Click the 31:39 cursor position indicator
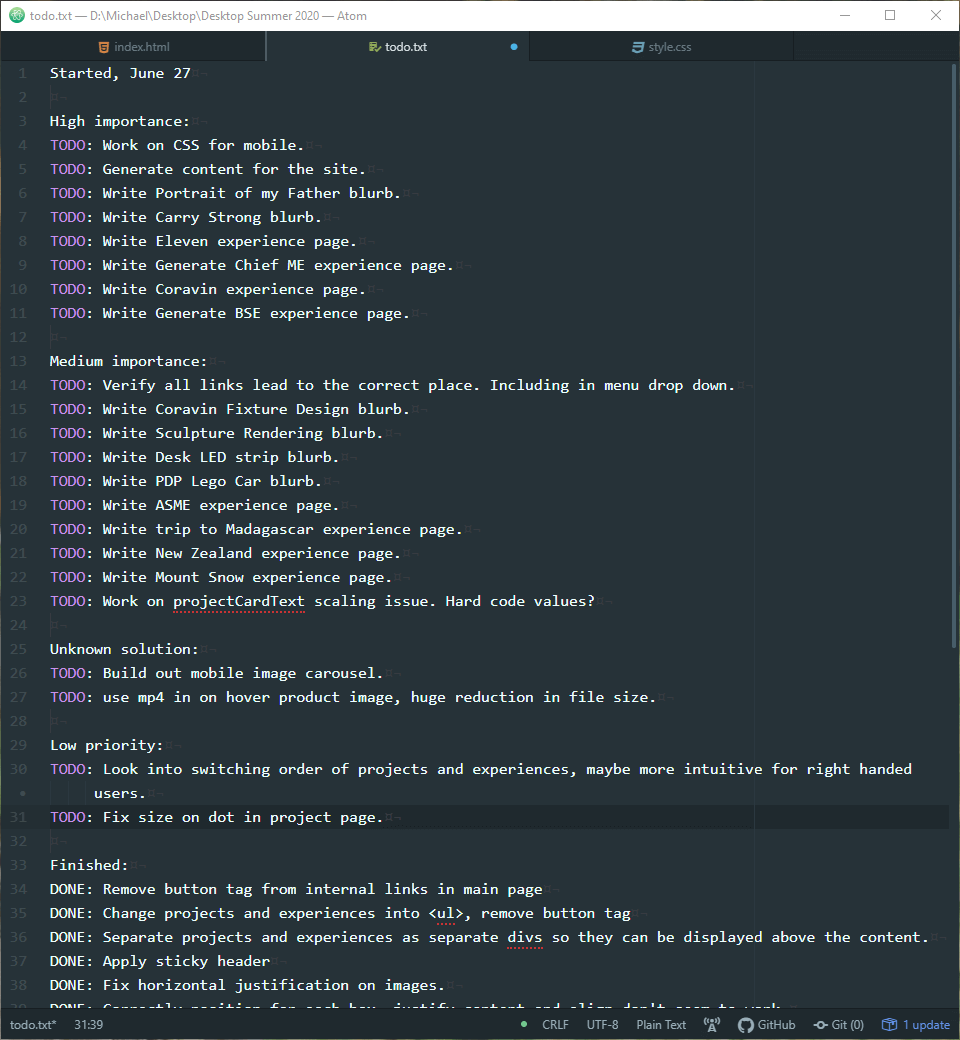This screenshot has width=960, height=1040. pyautogui.click(x=88, y=1024)
